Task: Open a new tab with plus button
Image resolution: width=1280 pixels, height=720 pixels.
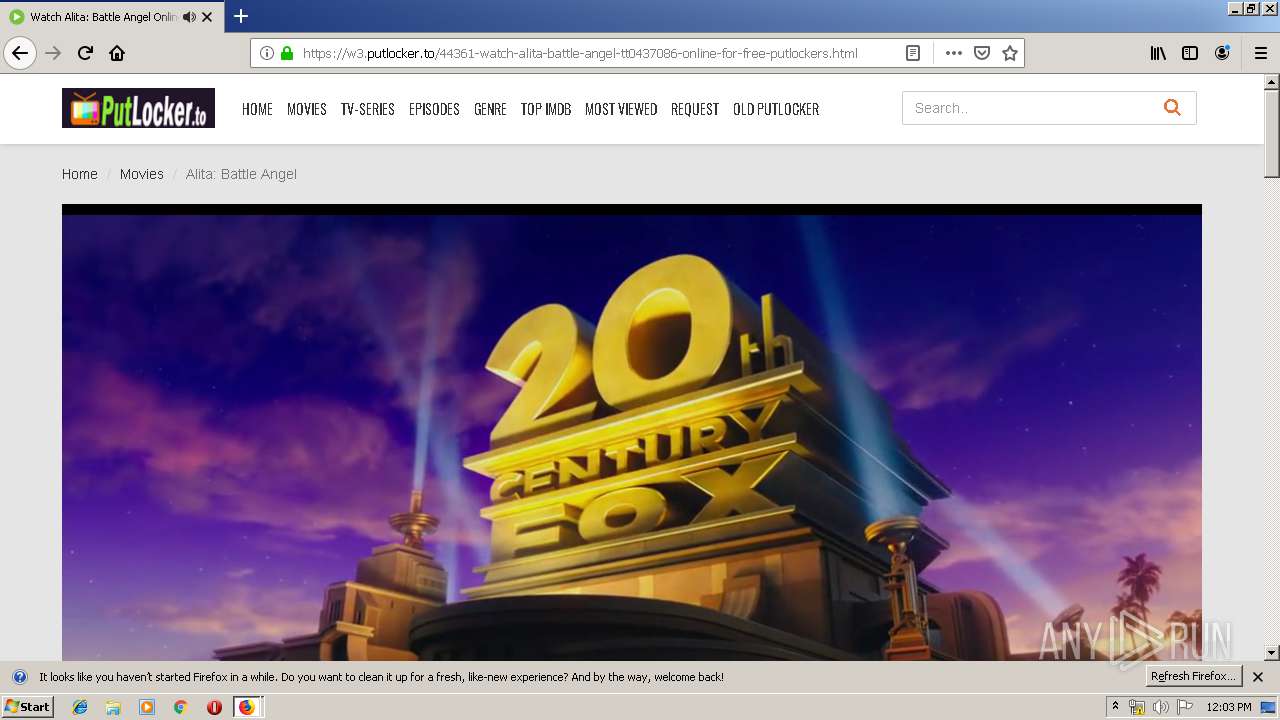Action: [241, 16]
